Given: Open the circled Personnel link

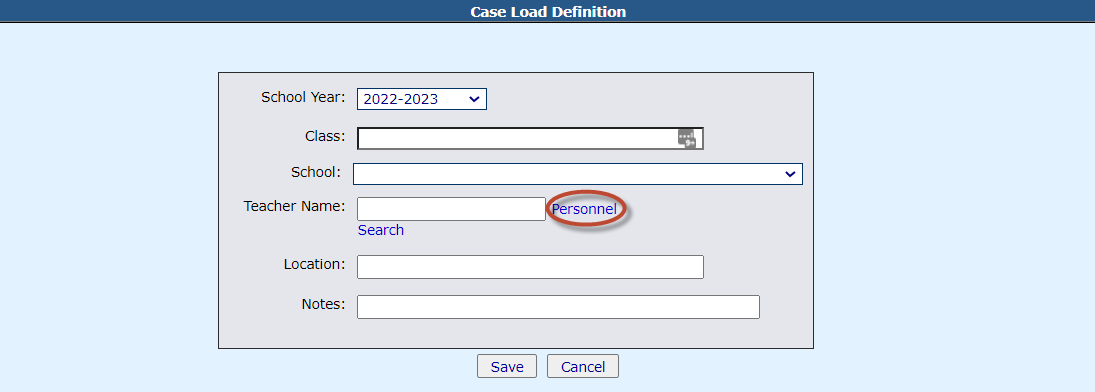Looking at the screenshot, I should (585, 209).
